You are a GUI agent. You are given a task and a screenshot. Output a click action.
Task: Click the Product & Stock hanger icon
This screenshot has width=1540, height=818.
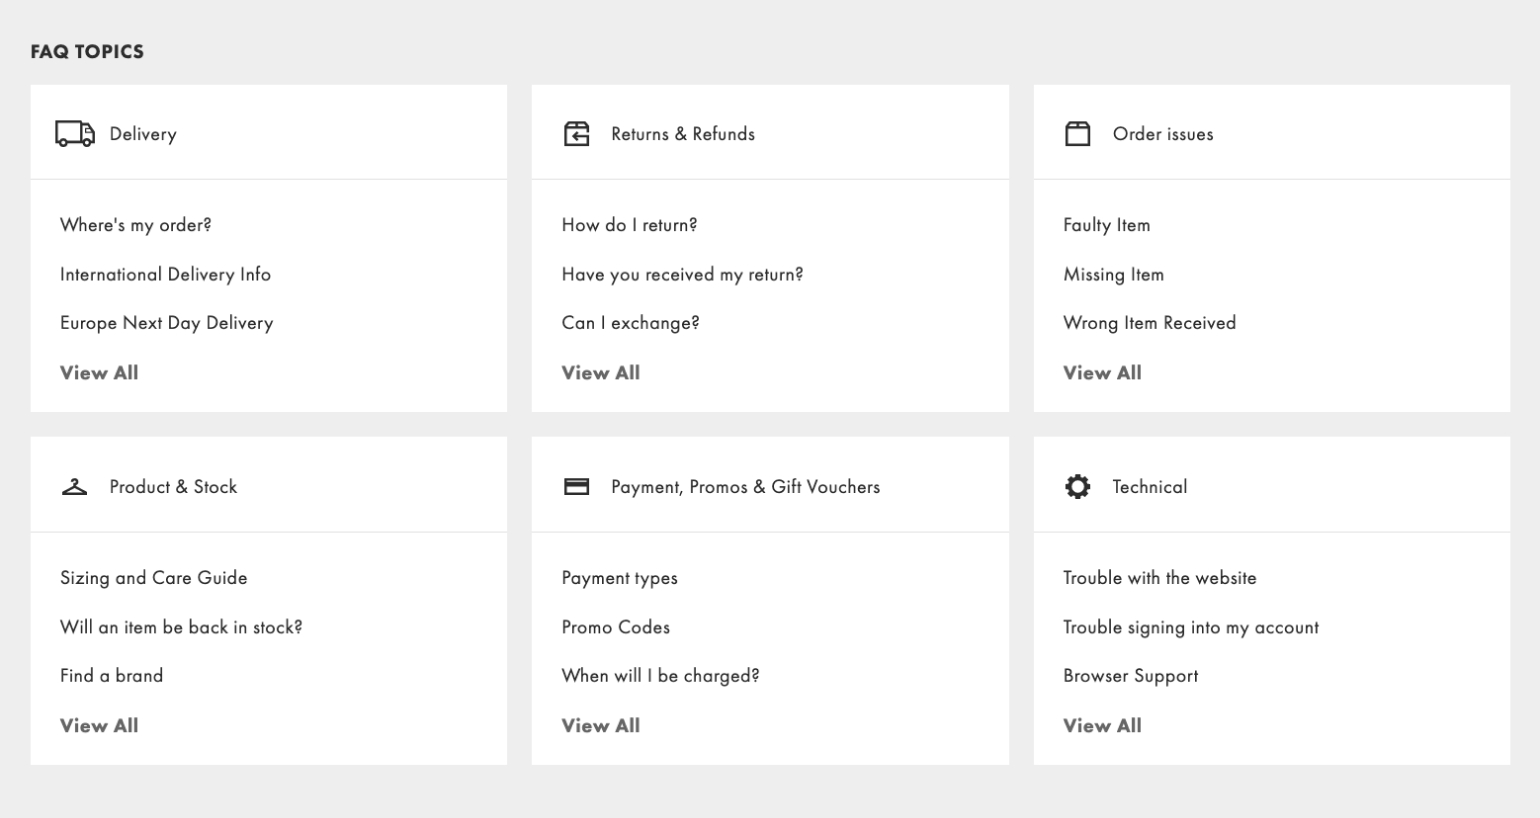point(75,487)
